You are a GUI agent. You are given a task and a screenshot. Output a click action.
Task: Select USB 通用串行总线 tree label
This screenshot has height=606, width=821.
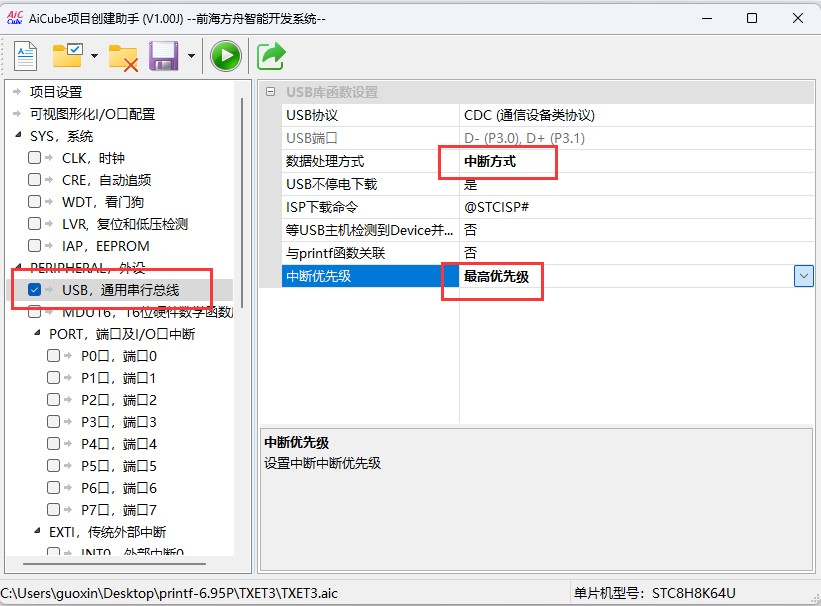(120, 290)
